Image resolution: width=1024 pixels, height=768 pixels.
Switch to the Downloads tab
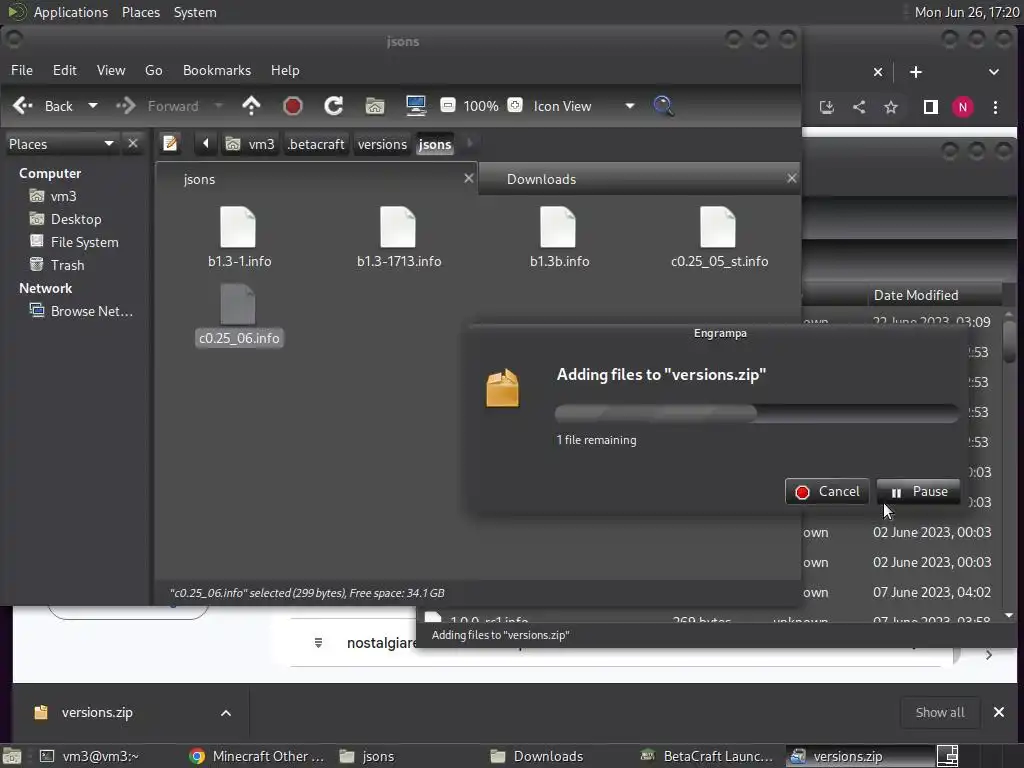tap(640, 179)
